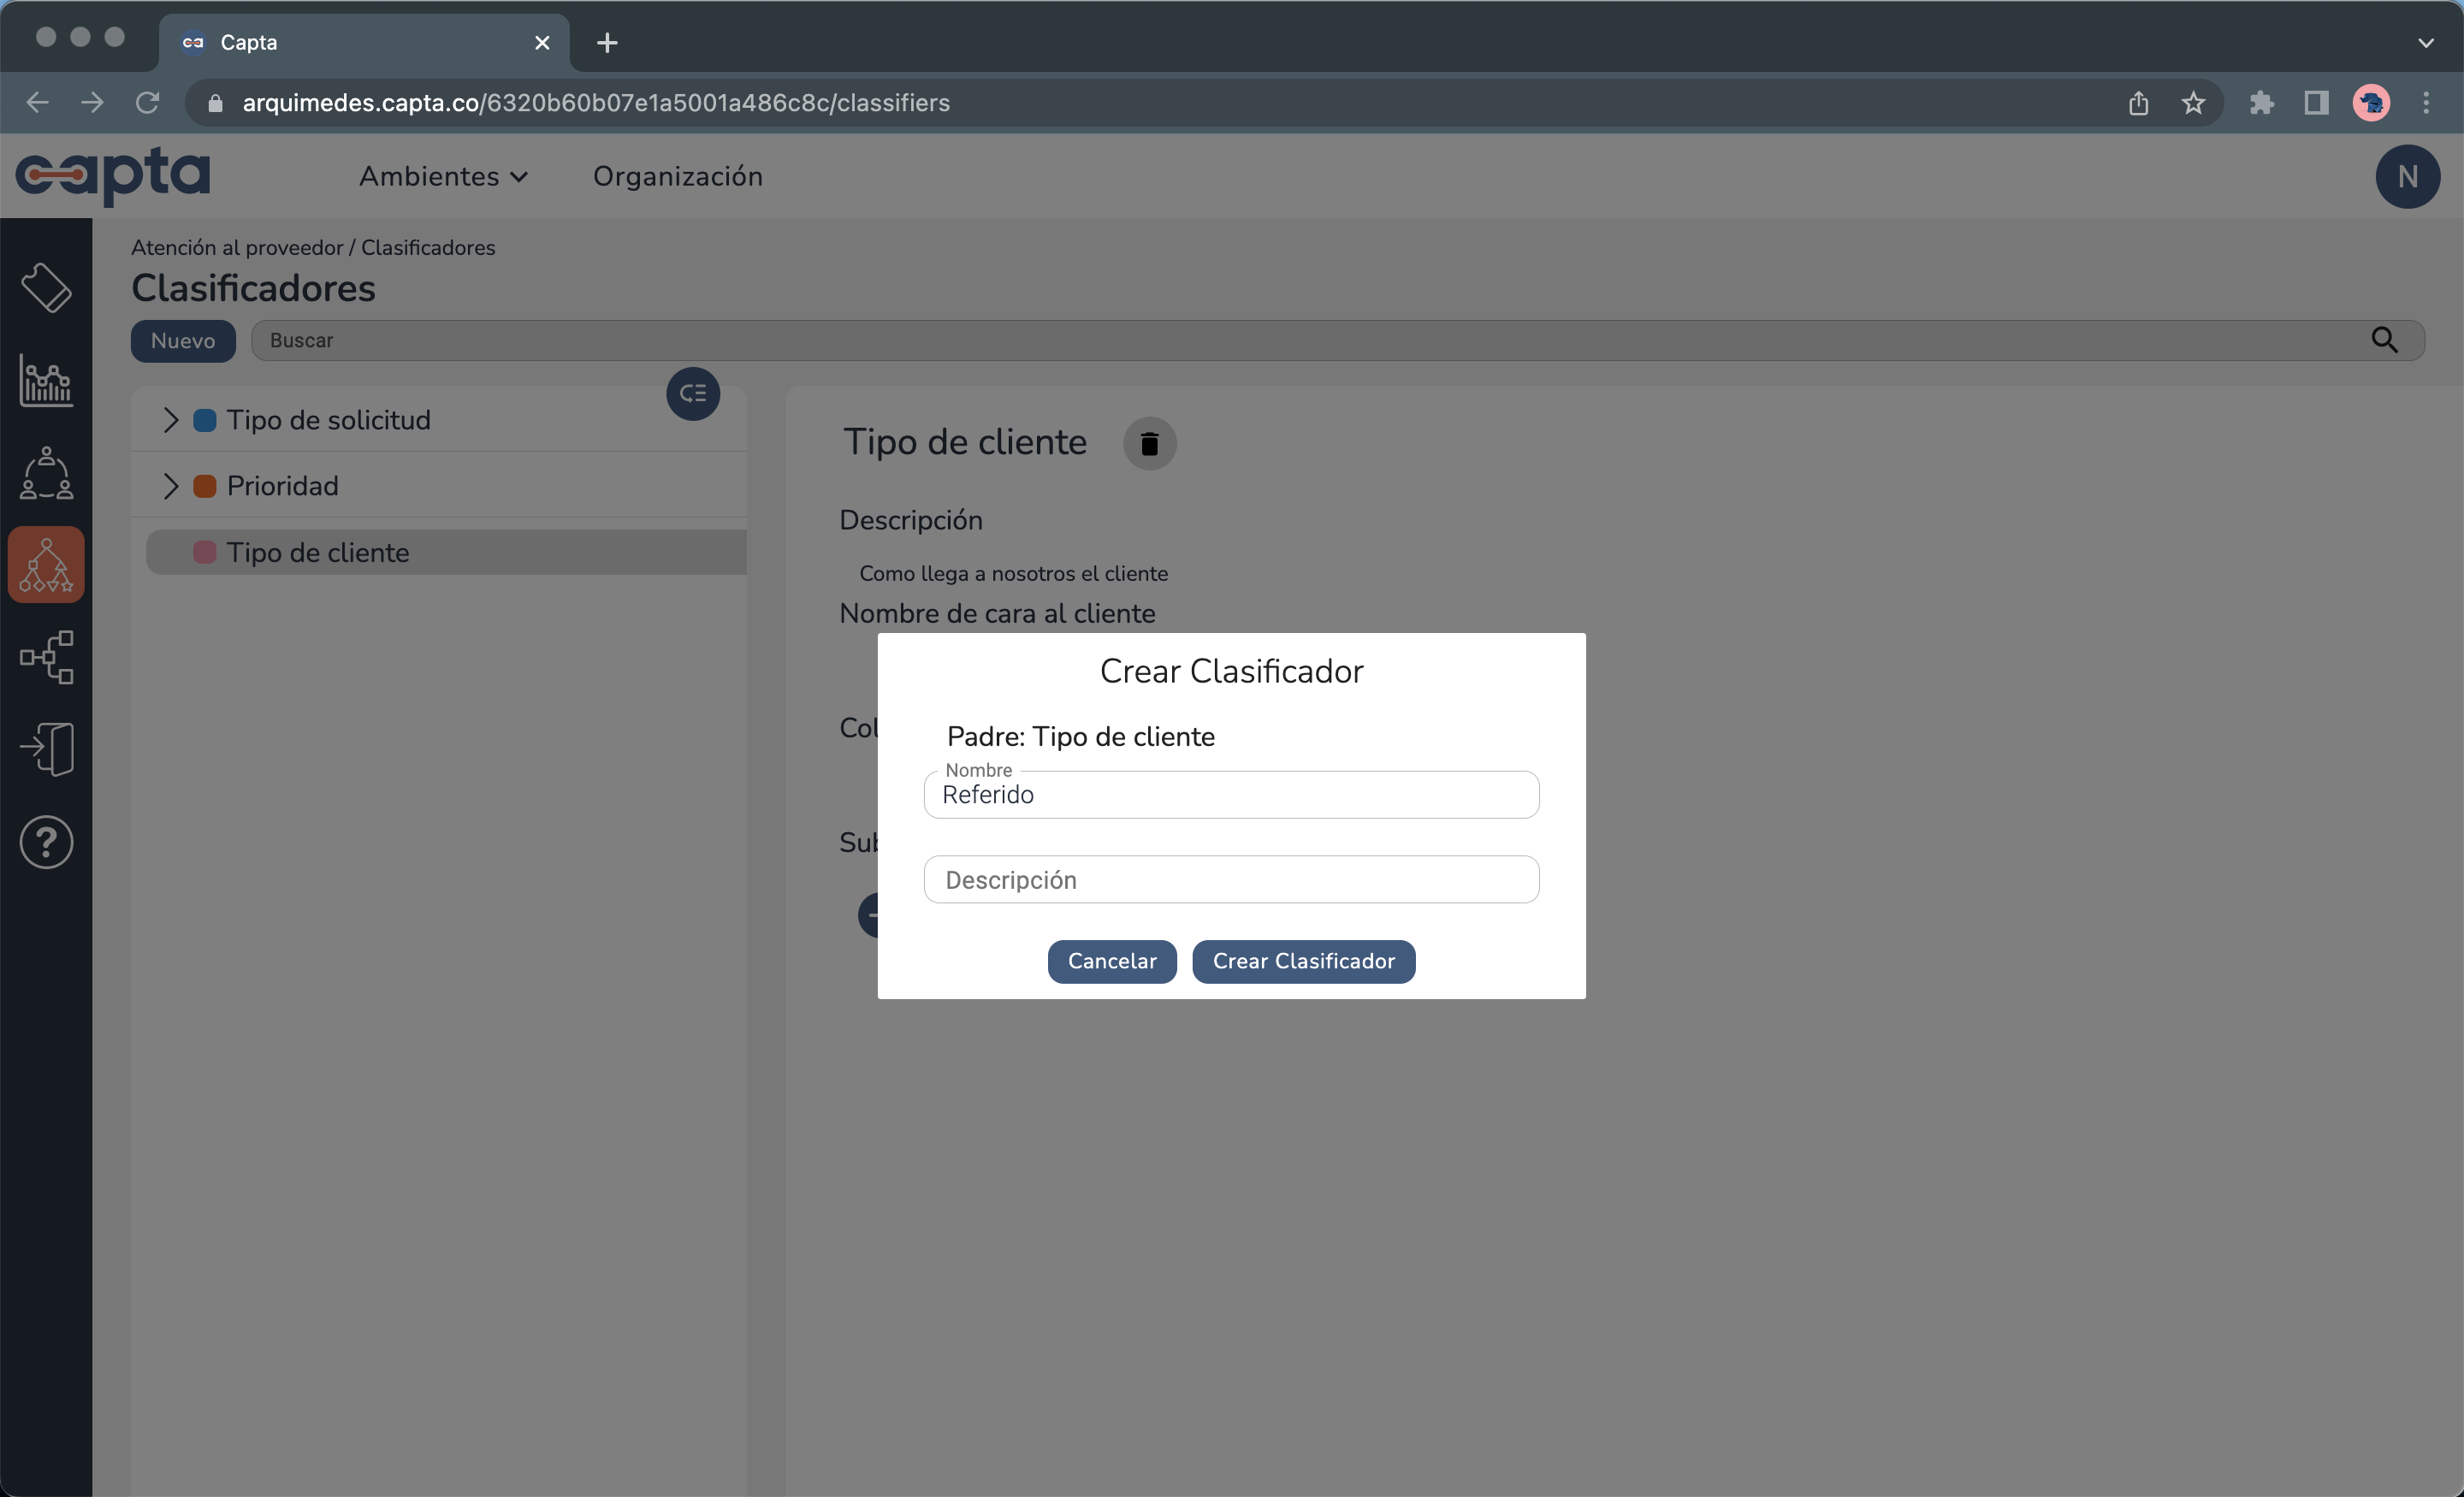Focus the Descripción field in dialog
This screenshot has height=1497, width=2464.
[1231, 879]
